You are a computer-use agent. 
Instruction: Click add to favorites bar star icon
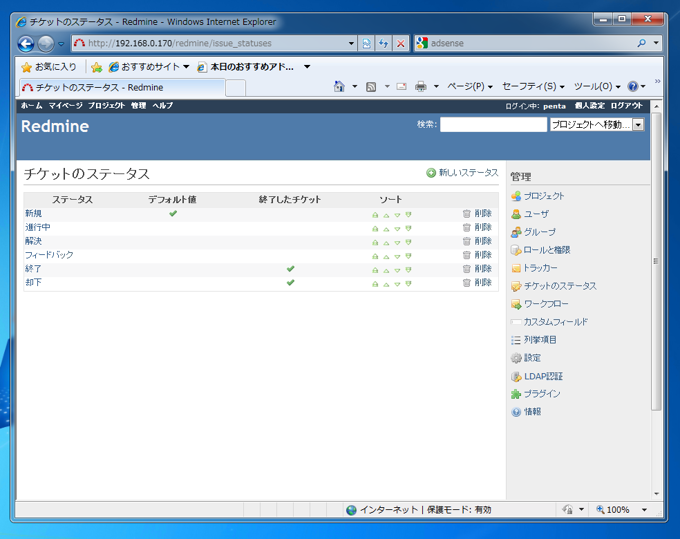(x=97, y=67)
